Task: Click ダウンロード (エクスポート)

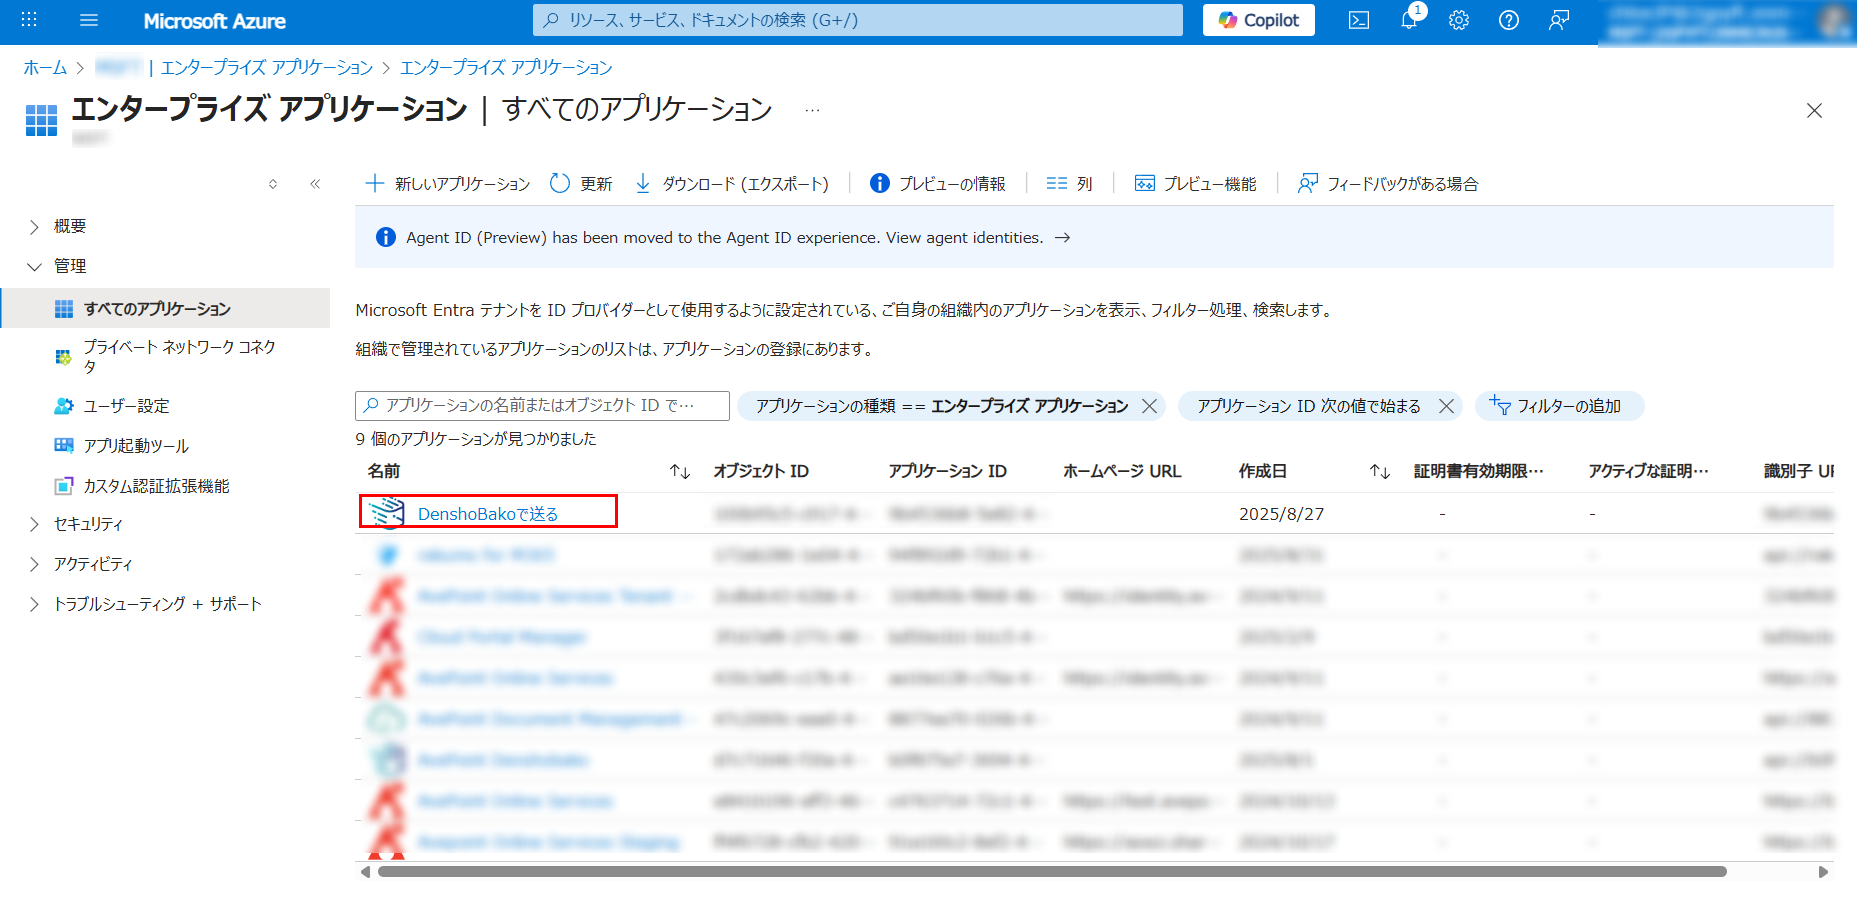Action: 732,184
